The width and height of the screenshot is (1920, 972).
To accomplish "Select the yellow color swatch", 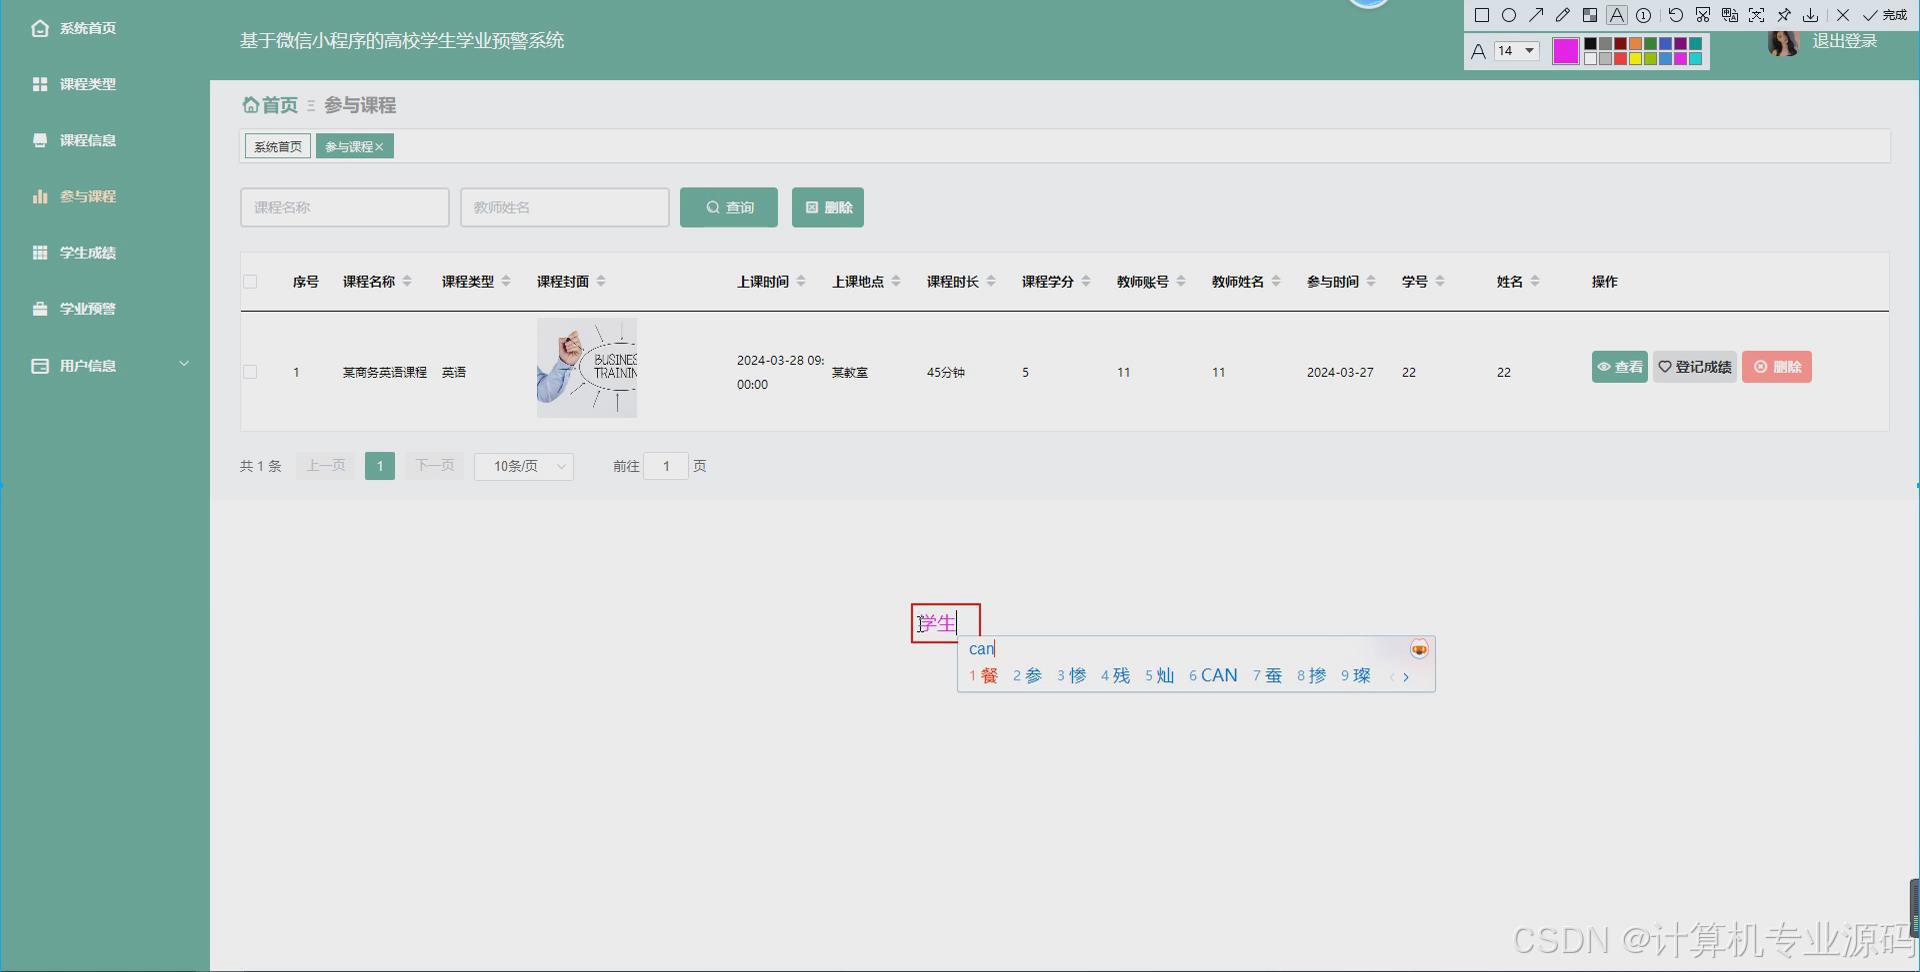I will [1636, 57].
